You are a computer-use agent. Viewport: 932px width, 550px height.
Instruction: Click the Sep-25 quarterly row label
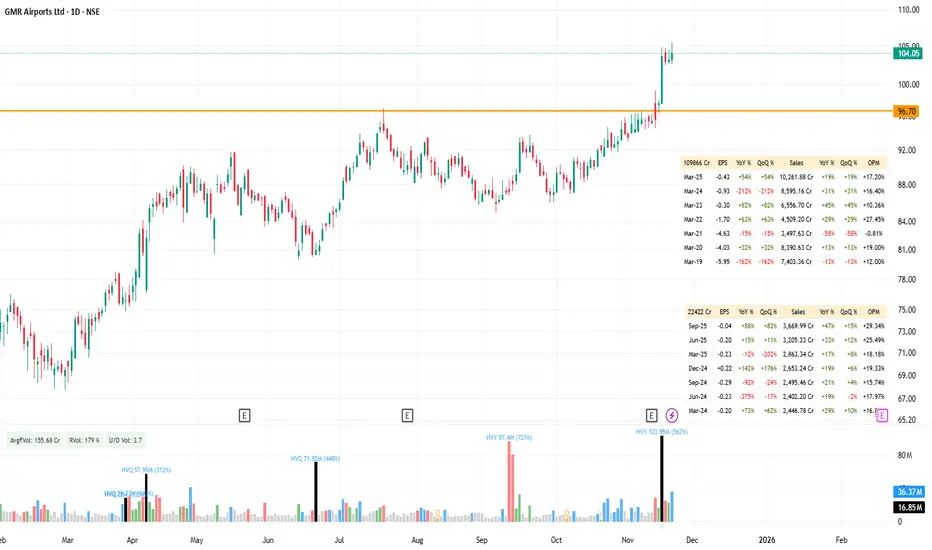(x=697, y=326)
